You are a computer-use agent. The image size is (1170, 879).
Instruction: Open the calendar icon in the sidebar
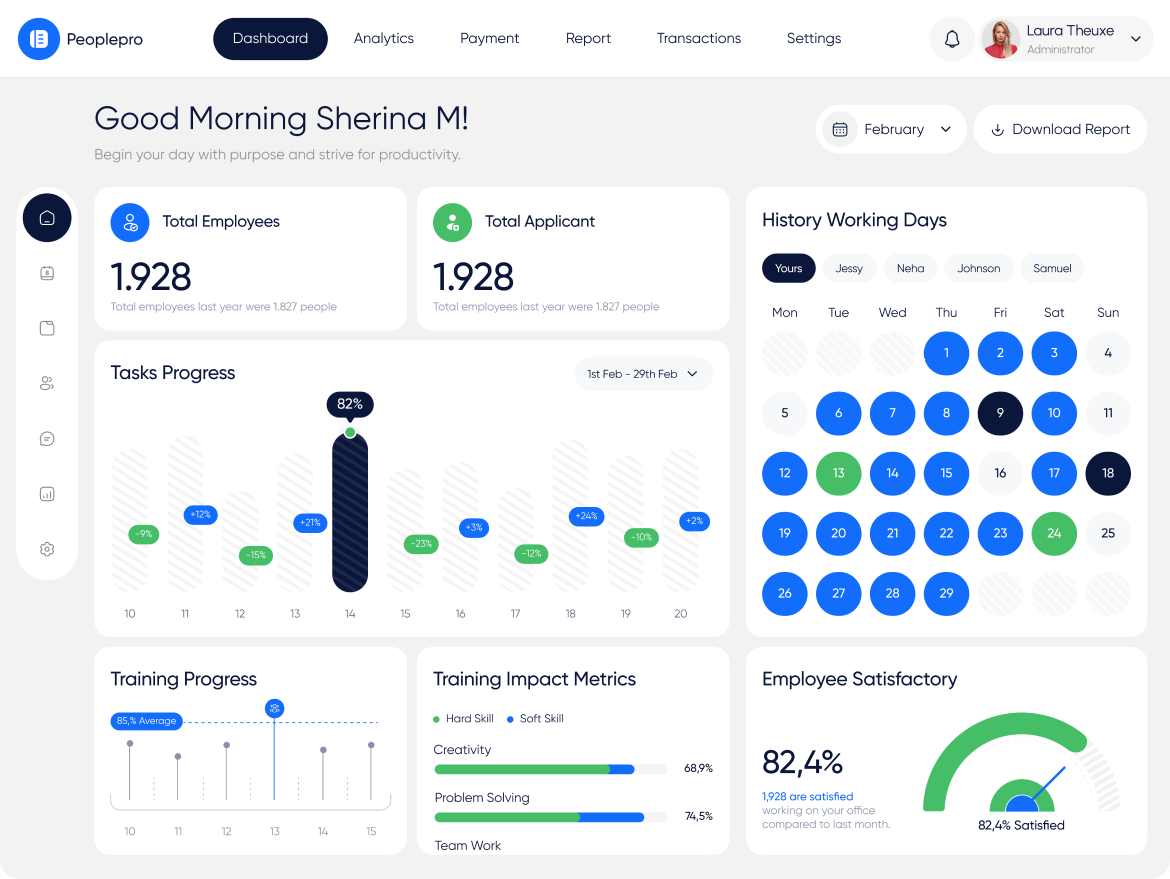47,273
